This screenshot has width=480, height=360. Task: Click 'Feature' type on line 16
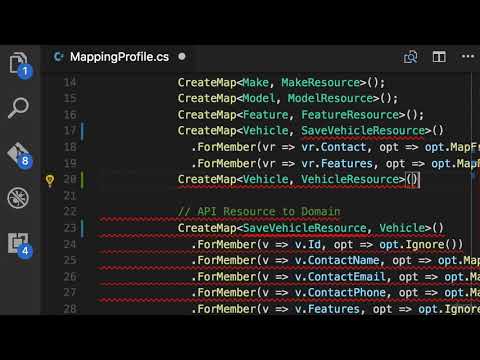point(266,115)
